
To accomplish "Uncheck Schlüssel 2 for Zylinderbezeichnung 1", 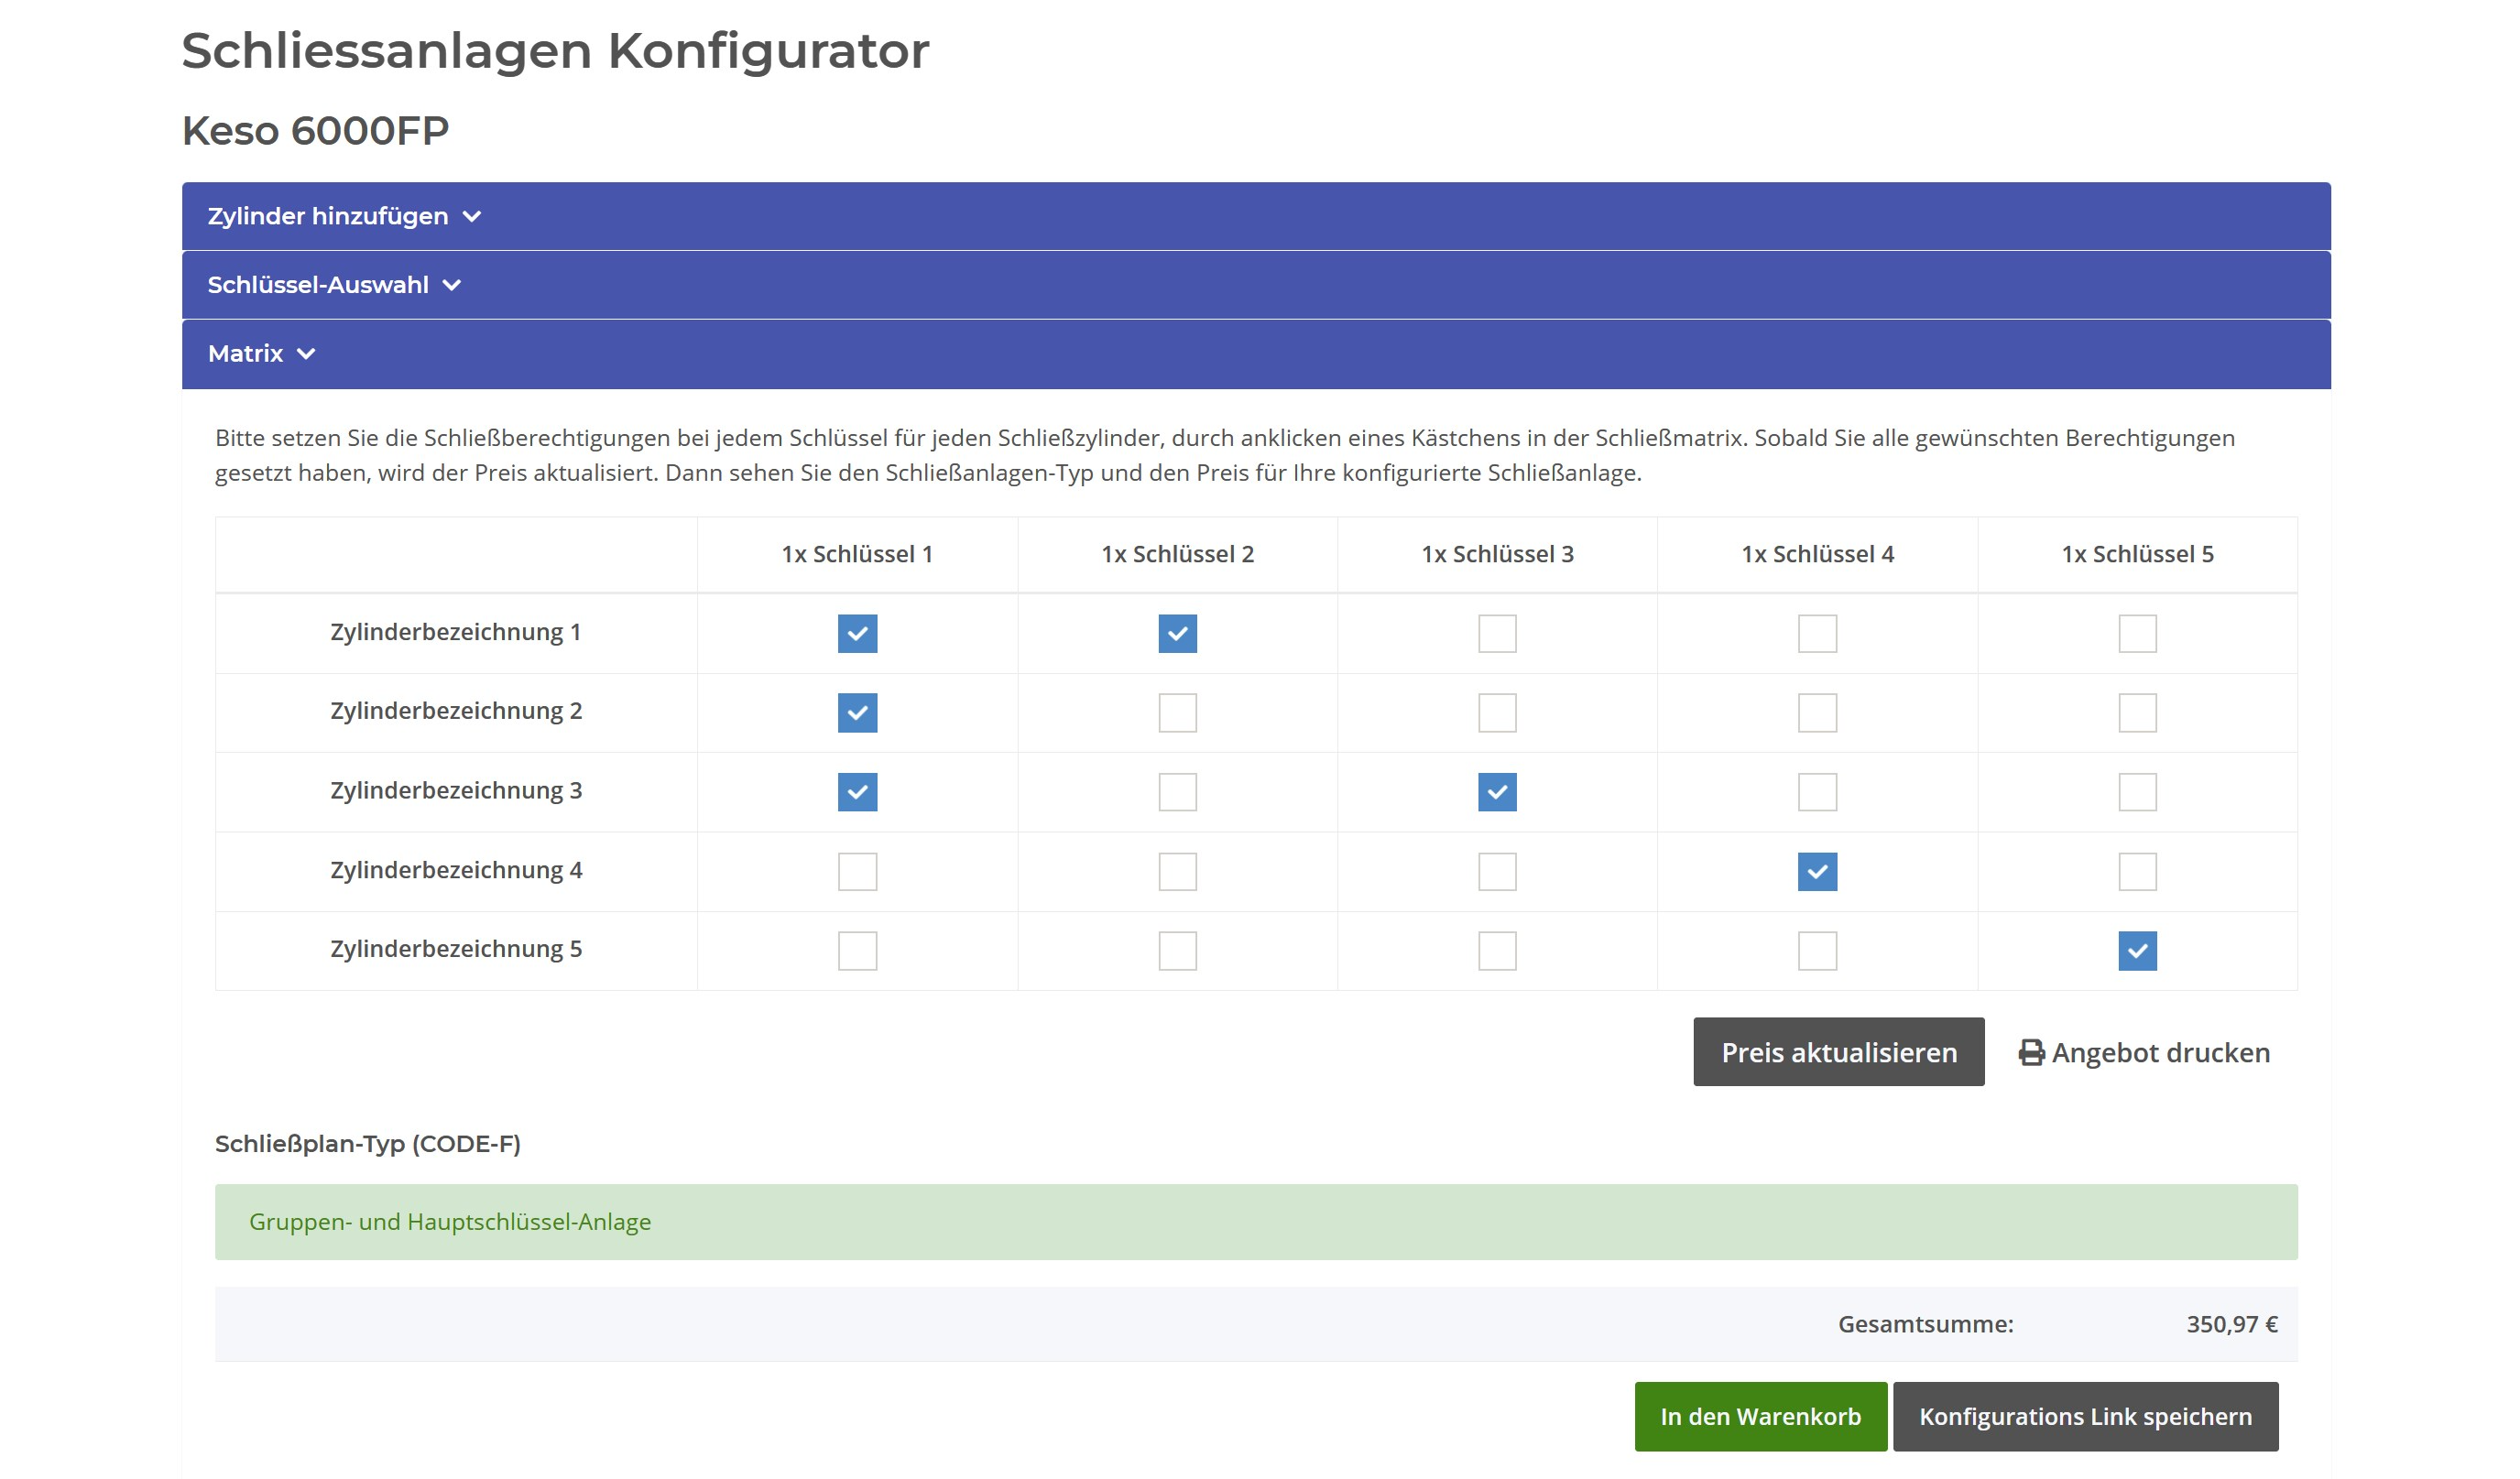I will click(x=1177, y=633).
